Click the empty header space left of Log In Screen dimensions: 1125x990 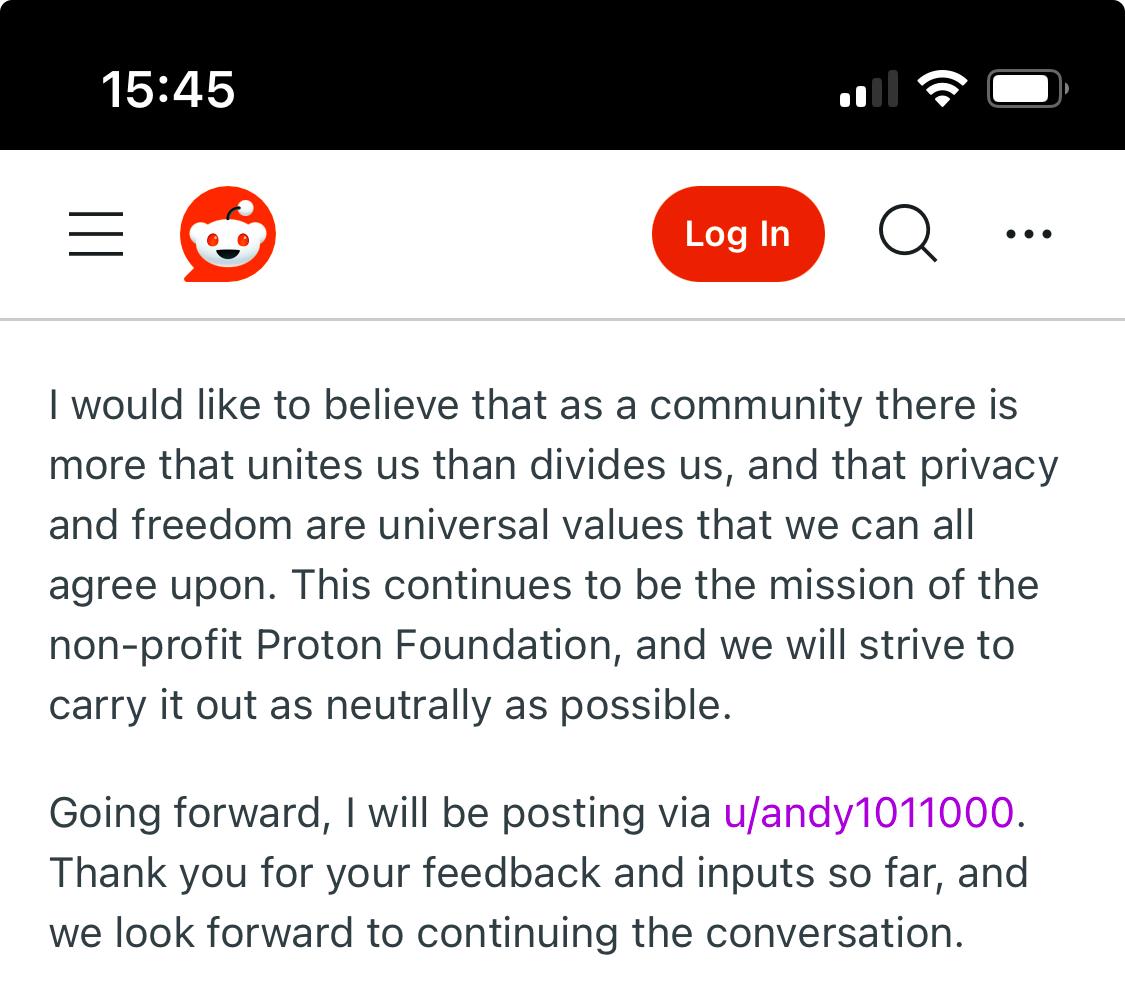pos(460,234)
